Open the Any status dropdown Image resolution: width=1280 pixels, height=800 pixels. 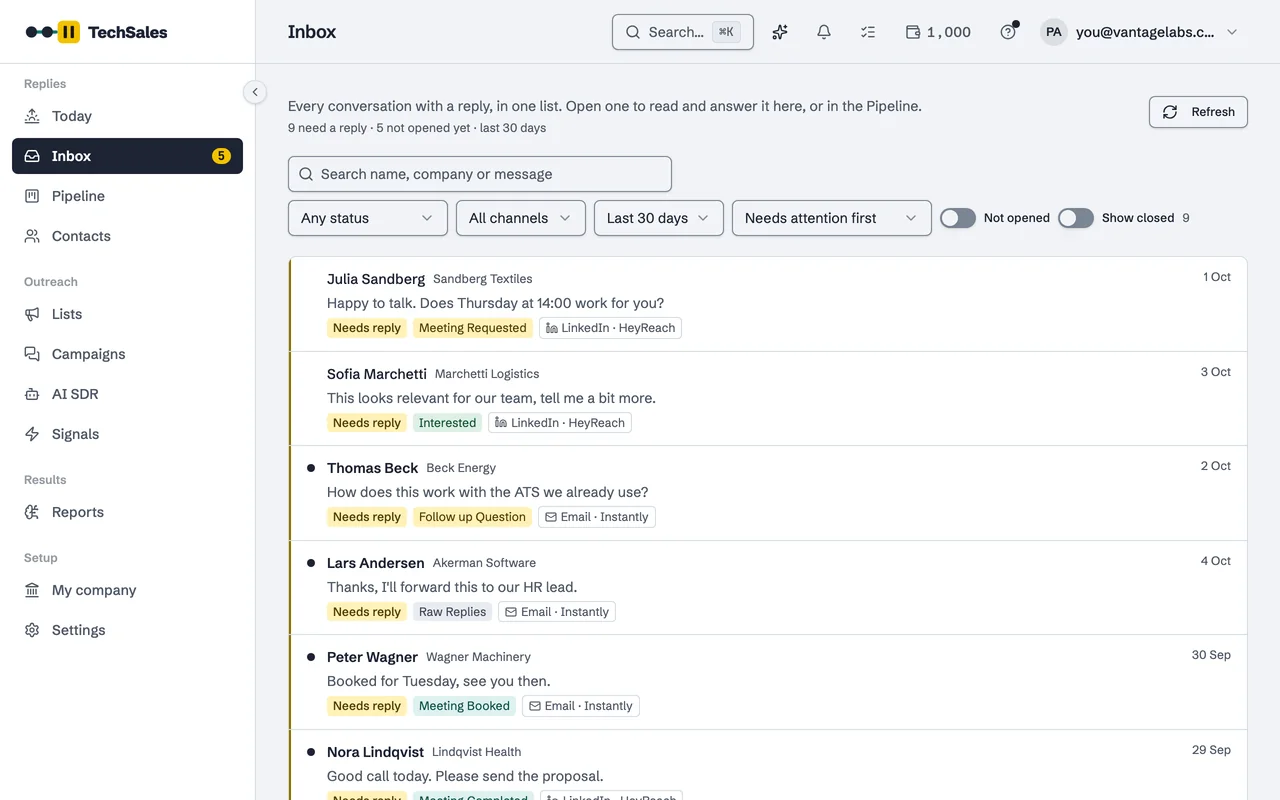tap(368, 218)
